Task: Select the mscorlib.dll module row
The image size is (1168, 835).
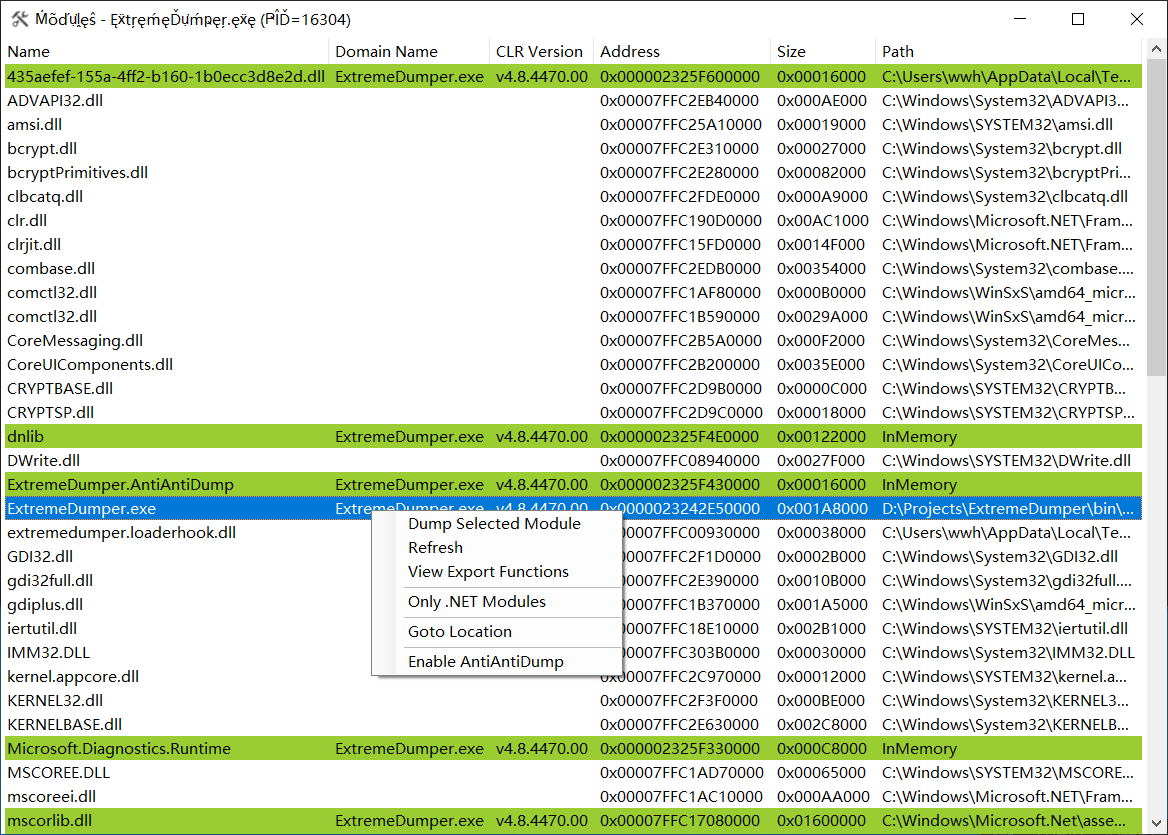Action: (573, 820)
